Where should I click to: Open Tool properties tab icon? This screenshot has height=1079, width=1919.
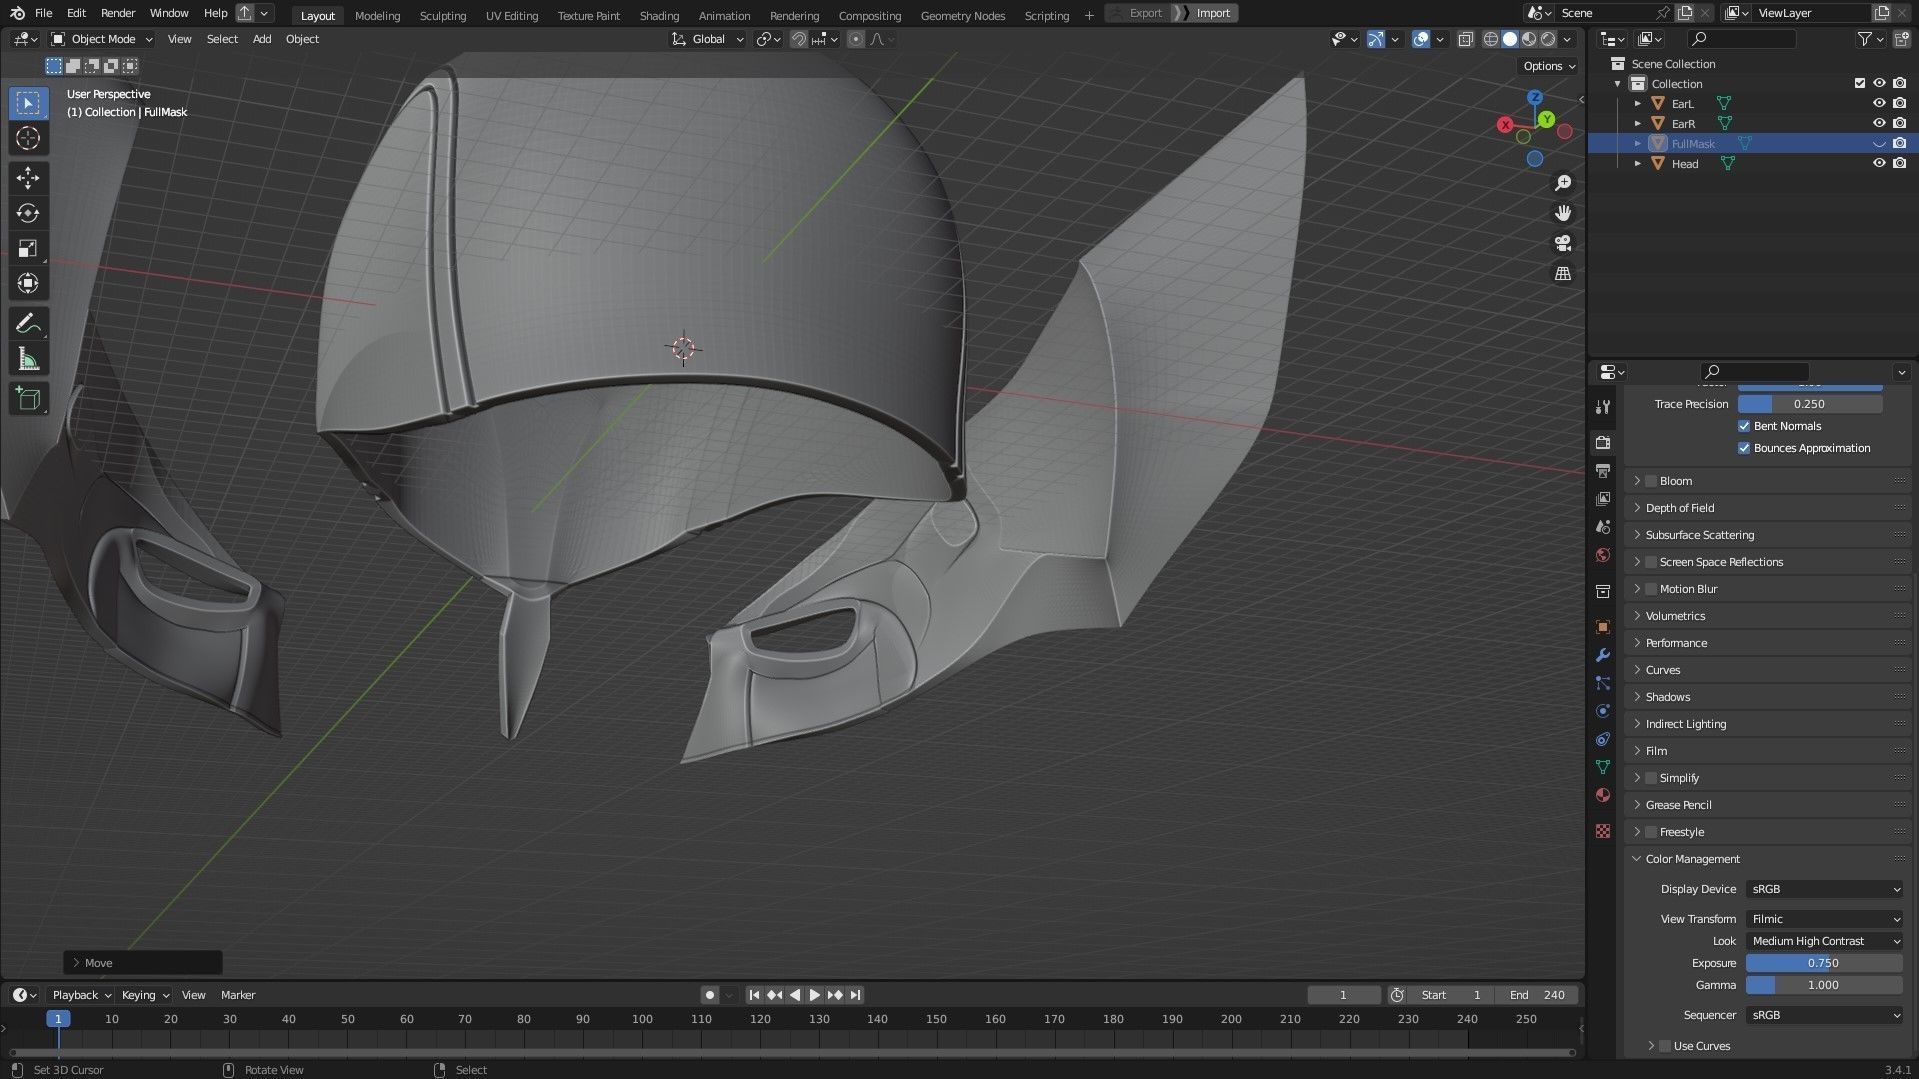click(x=1603, y=407)
